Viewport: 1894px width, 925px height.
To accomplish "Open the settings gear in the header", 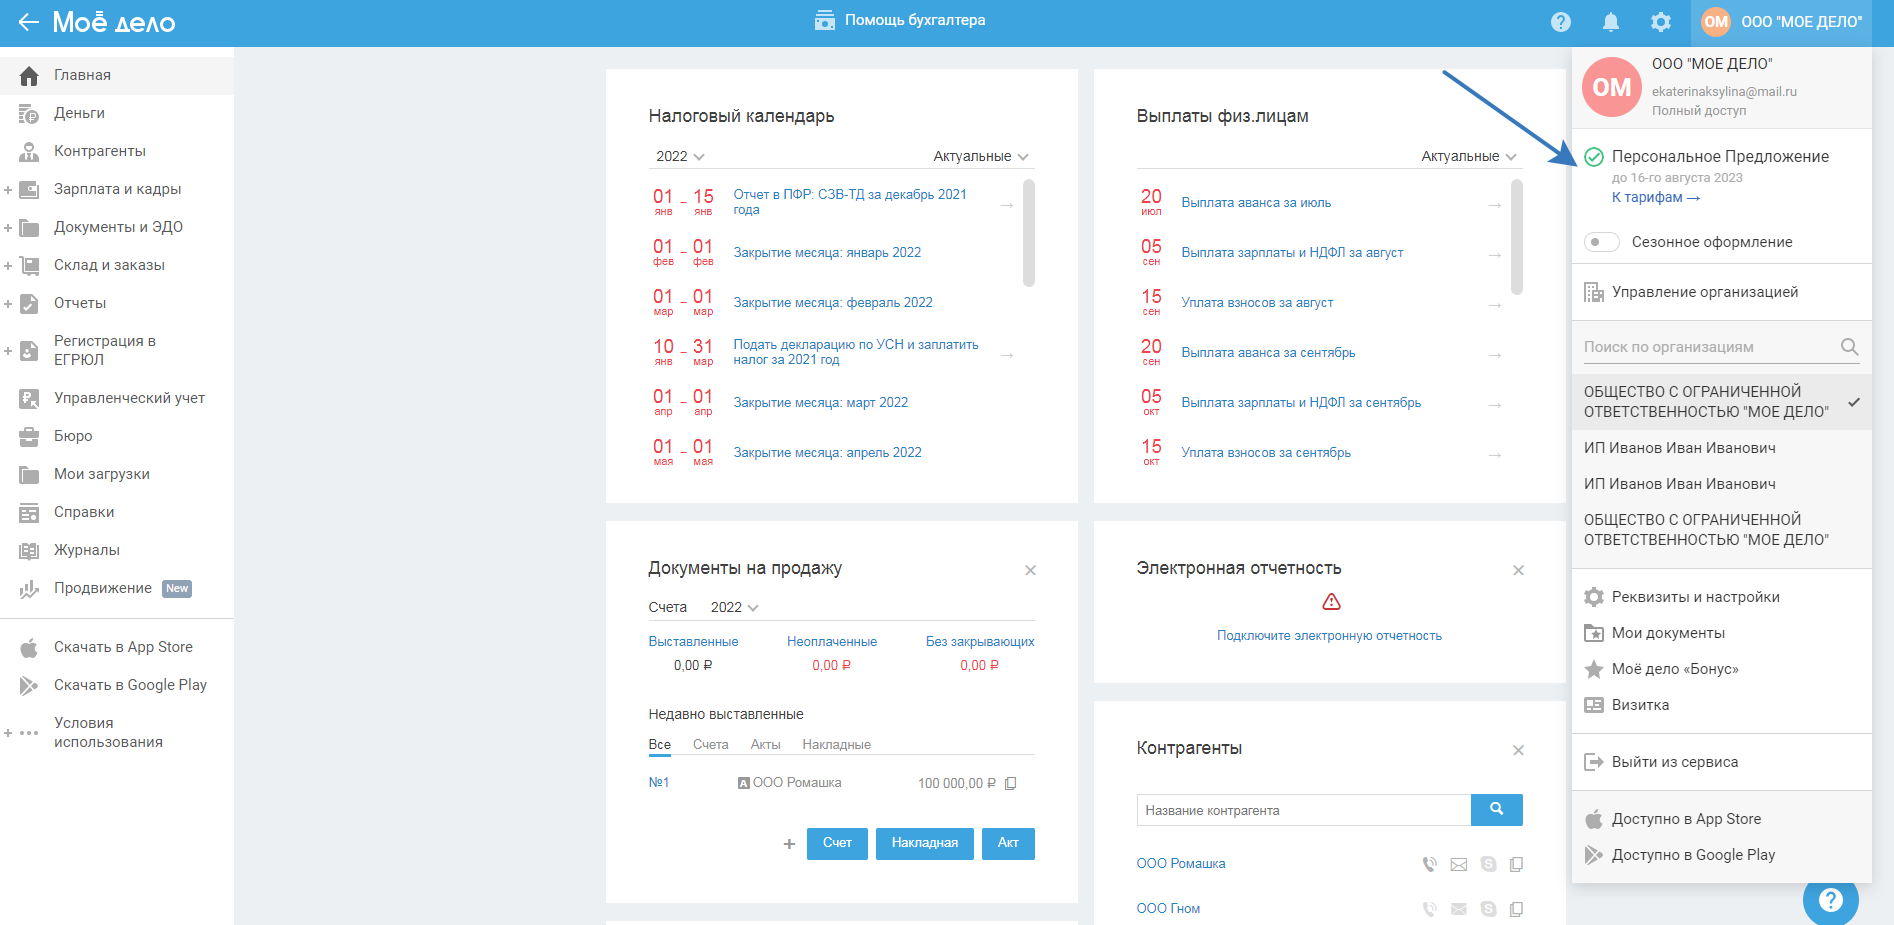I will click(1661, 22).
